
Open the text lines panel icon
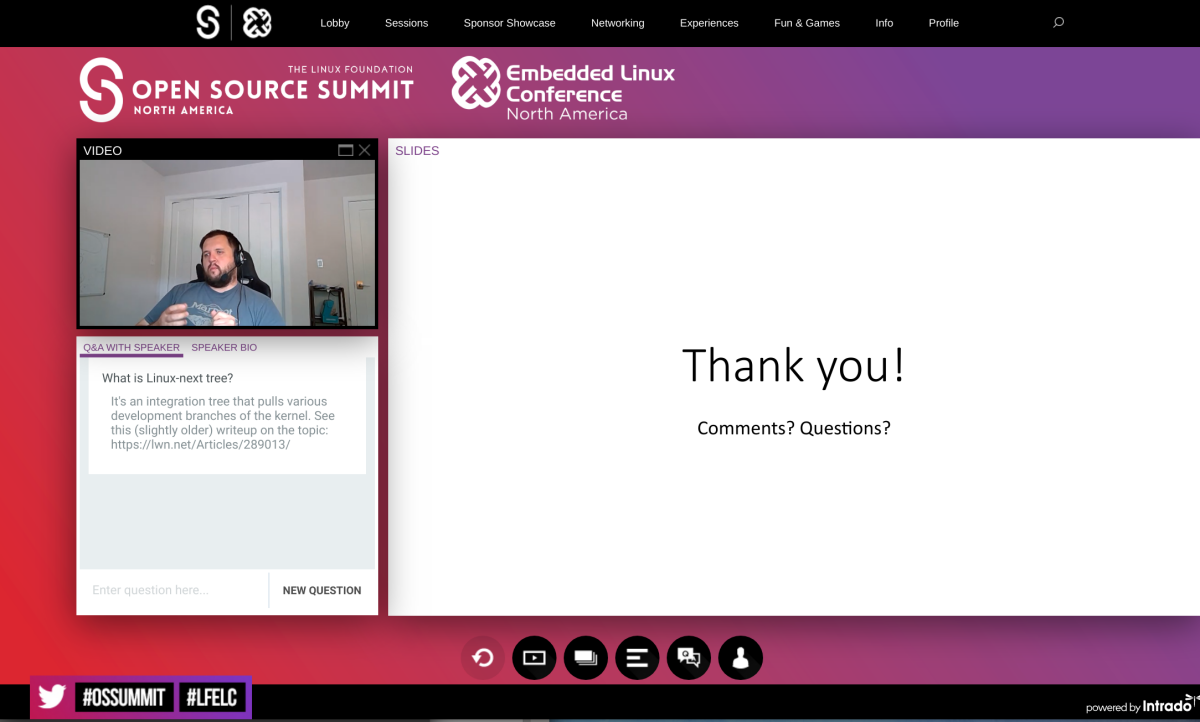(637, 658)
